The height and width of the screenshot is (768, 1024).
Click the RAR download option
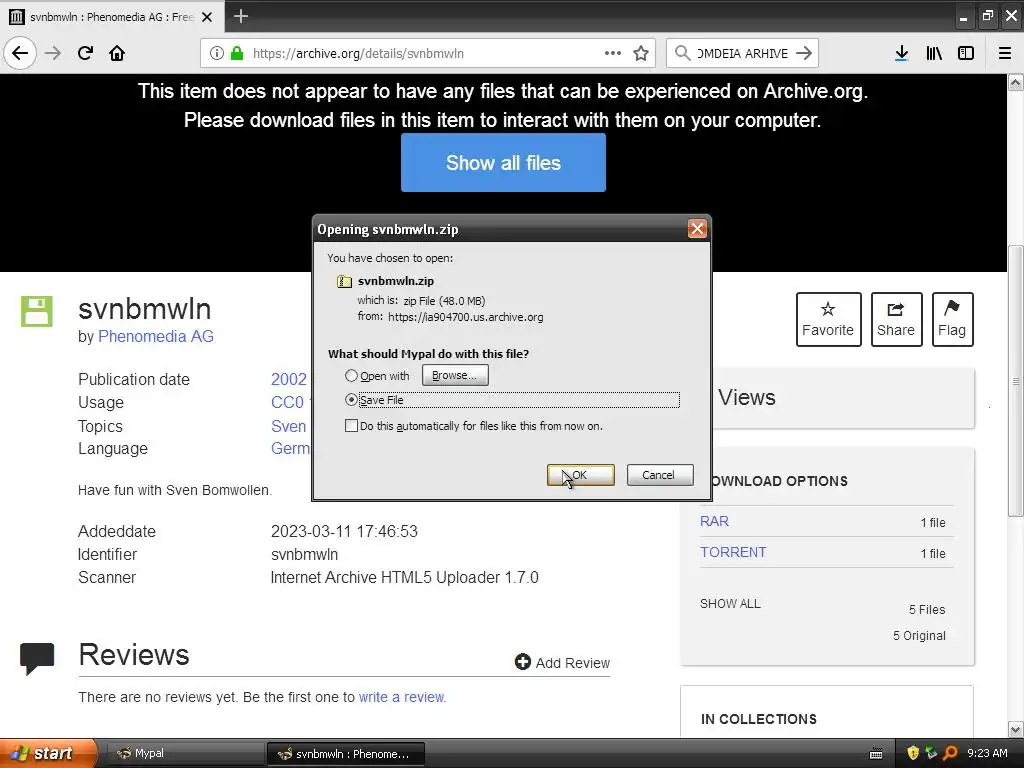[714, 521]
